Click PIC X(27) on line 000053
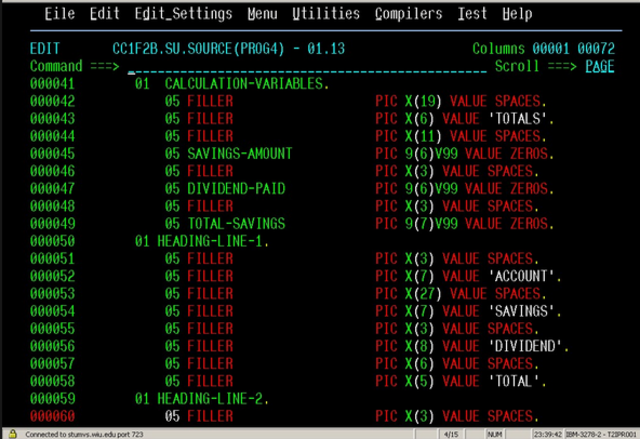This screenshot has height=439, width=640. click(x=408, y=294)
